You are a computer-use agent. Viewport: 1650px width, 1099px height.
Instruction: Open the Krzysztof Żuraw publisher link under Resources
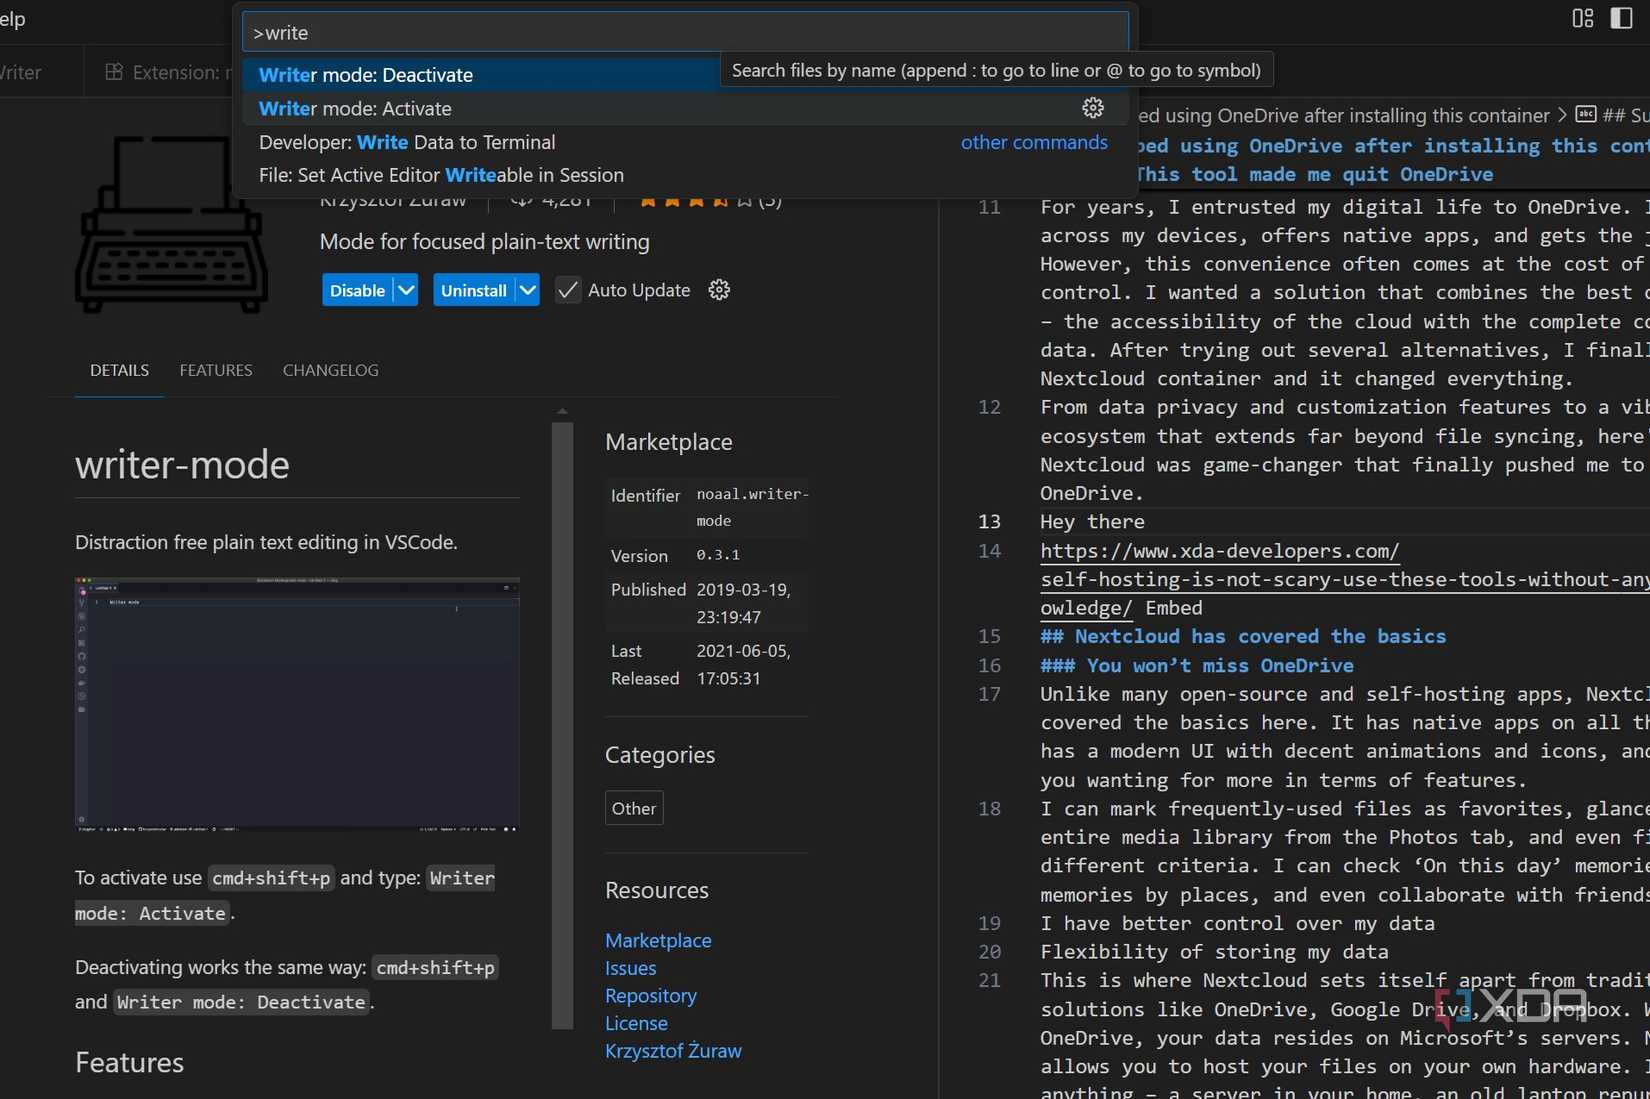pyautogui.click(x=673, y=1051)
